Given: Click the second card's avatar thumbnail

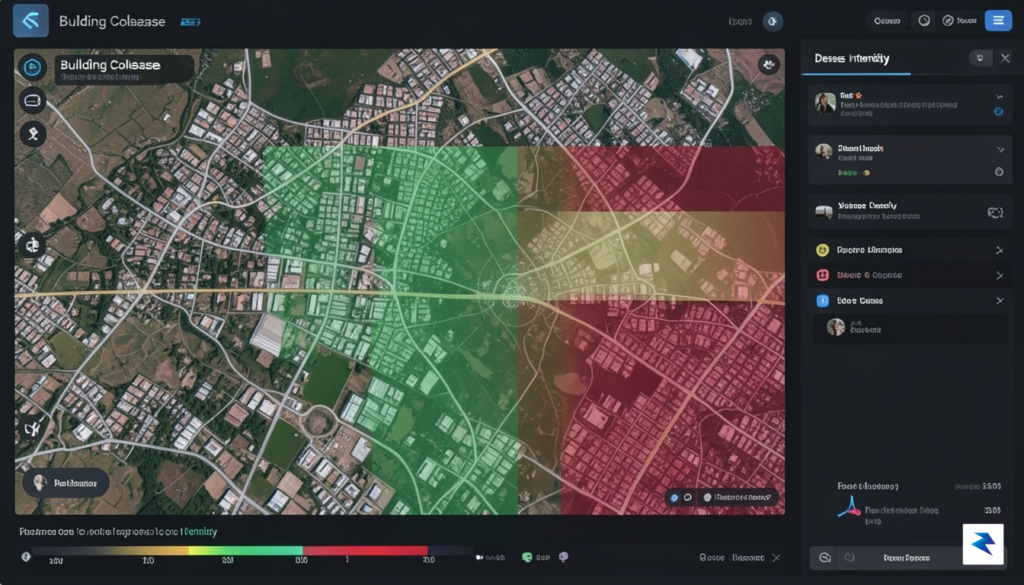Looking at the screenshot, I should pos(824,151).
